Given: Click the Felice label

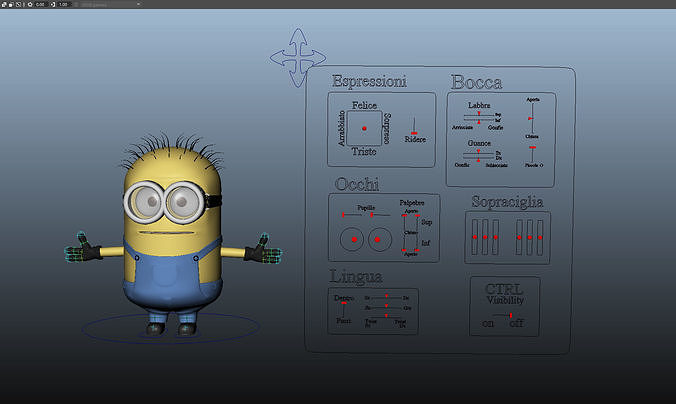Looking at the screenshot, I should coord(364,105).
